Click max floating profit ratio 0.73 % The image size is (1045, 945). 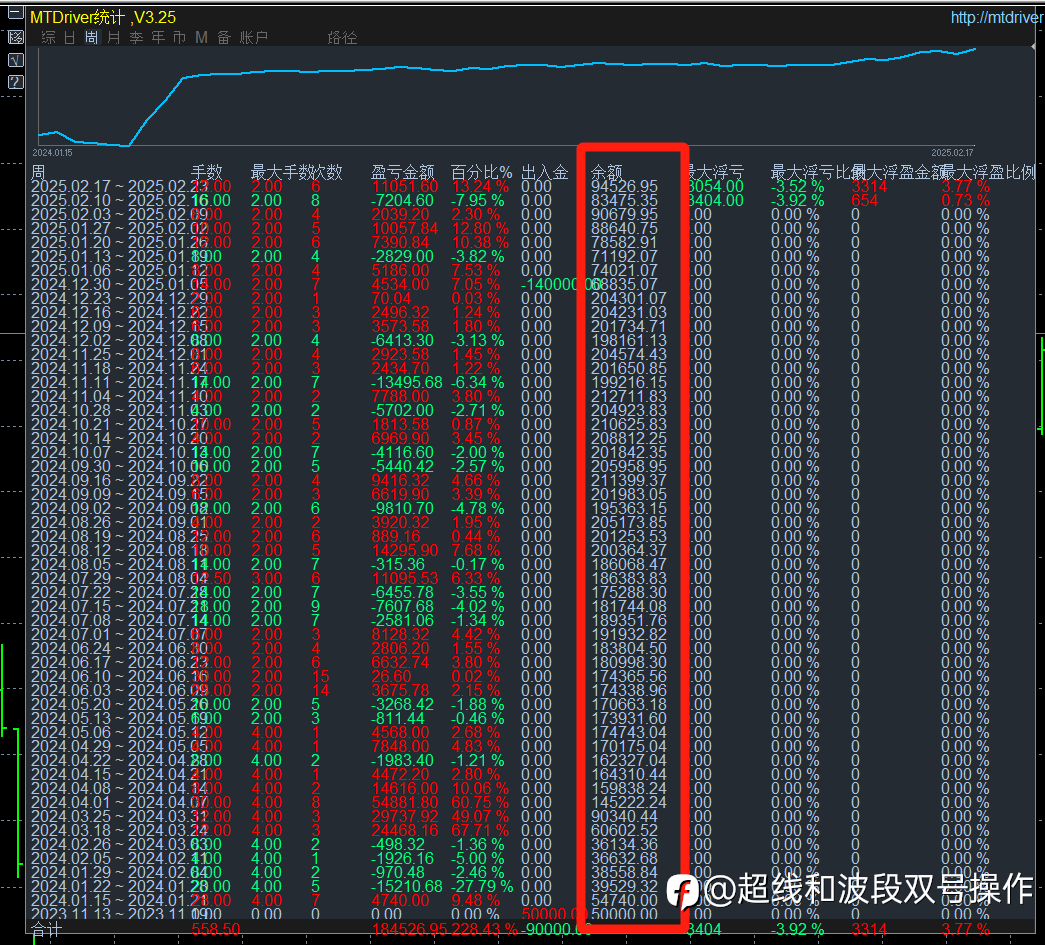pyautogui.click(x=966, y=201)
